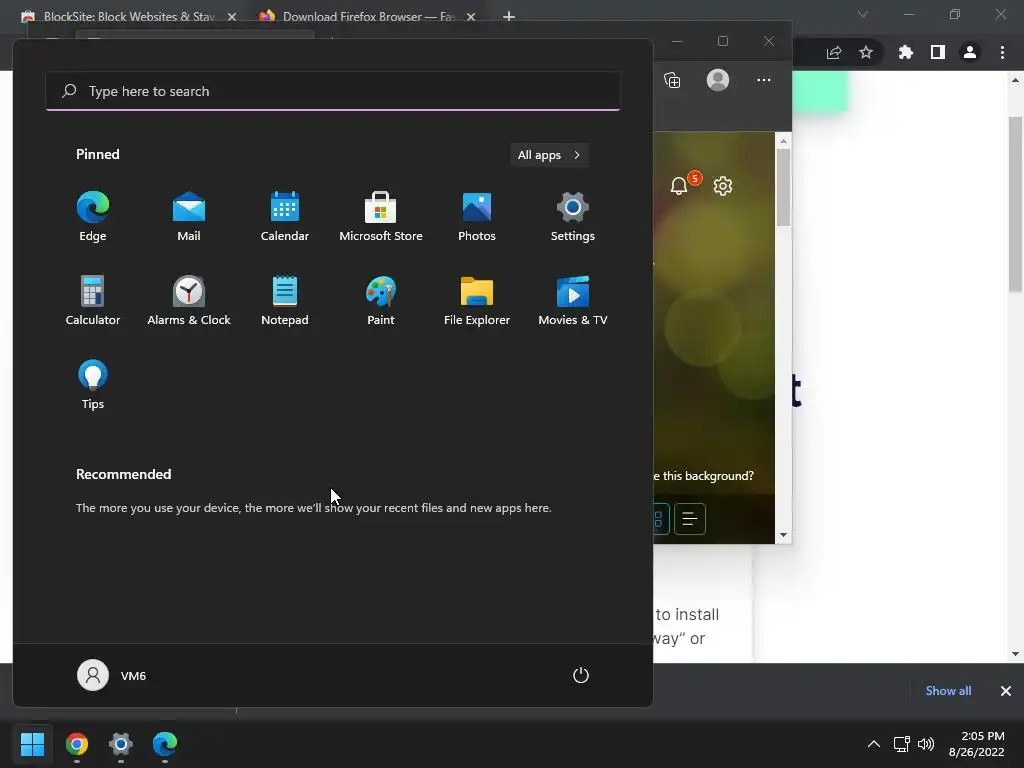Open Edge new tab notifications bell
The image size is (1024, 768).
(679, 186)
